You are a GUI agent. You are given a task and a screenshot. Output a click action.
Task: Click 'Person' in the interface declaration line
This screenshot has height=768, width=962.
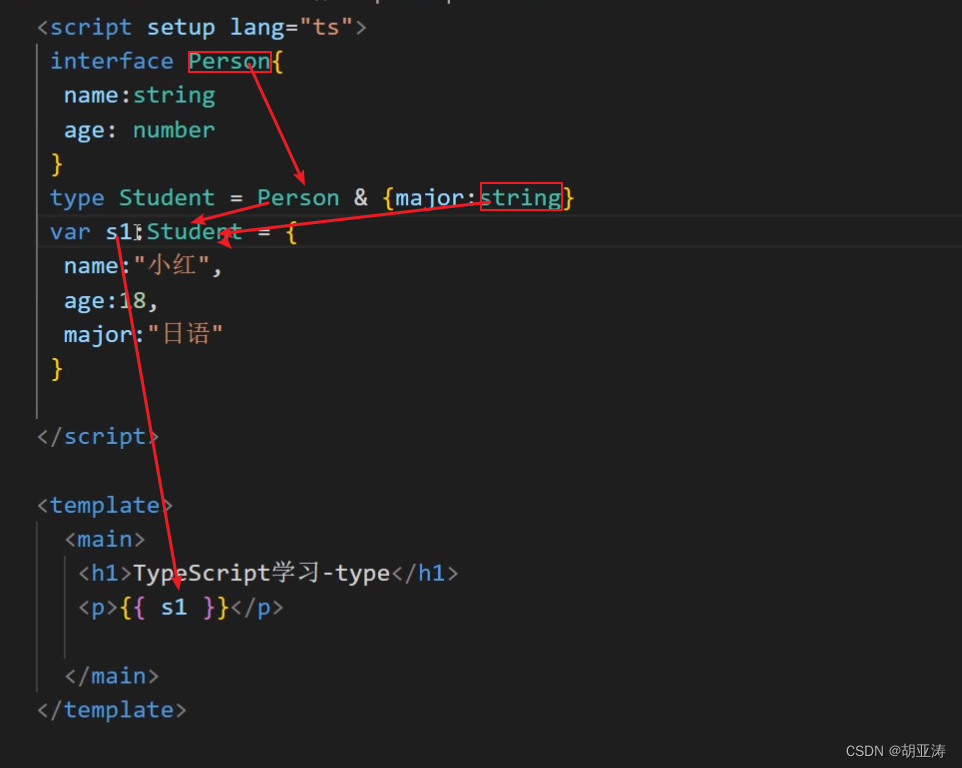229,61
